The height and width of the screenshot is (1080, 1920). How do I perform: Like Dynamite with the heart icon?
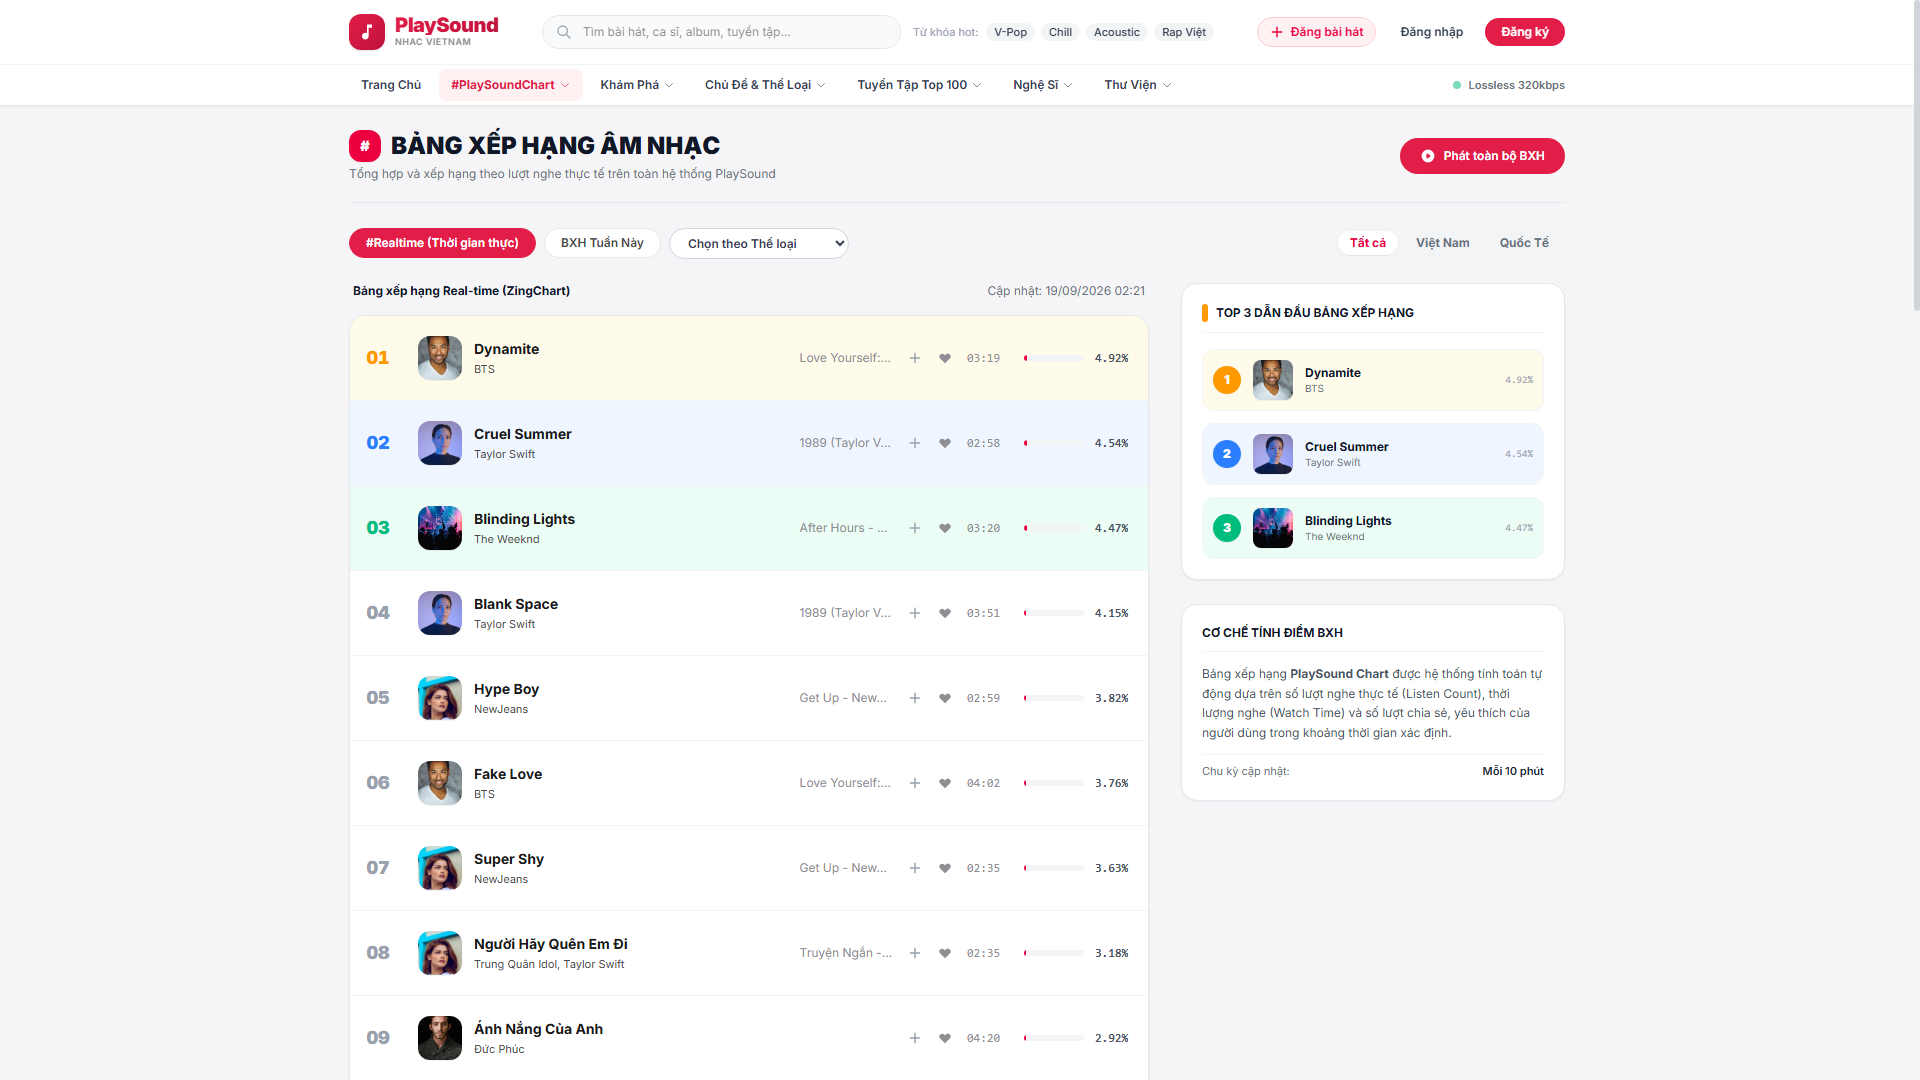coord(945,358)
